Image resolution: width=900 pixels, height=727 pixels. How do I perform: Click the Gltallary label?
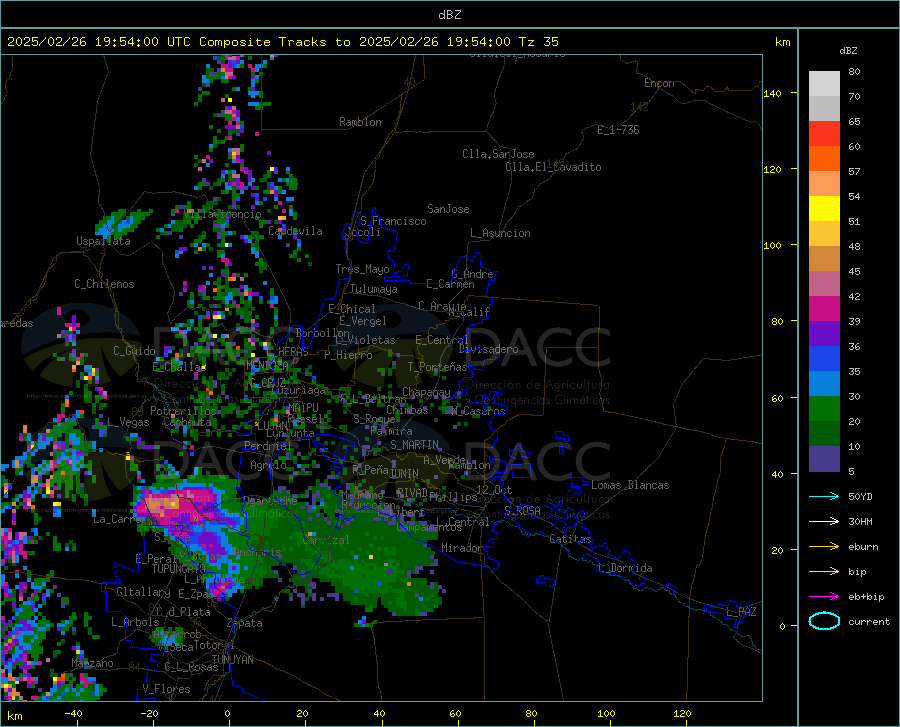143,592
